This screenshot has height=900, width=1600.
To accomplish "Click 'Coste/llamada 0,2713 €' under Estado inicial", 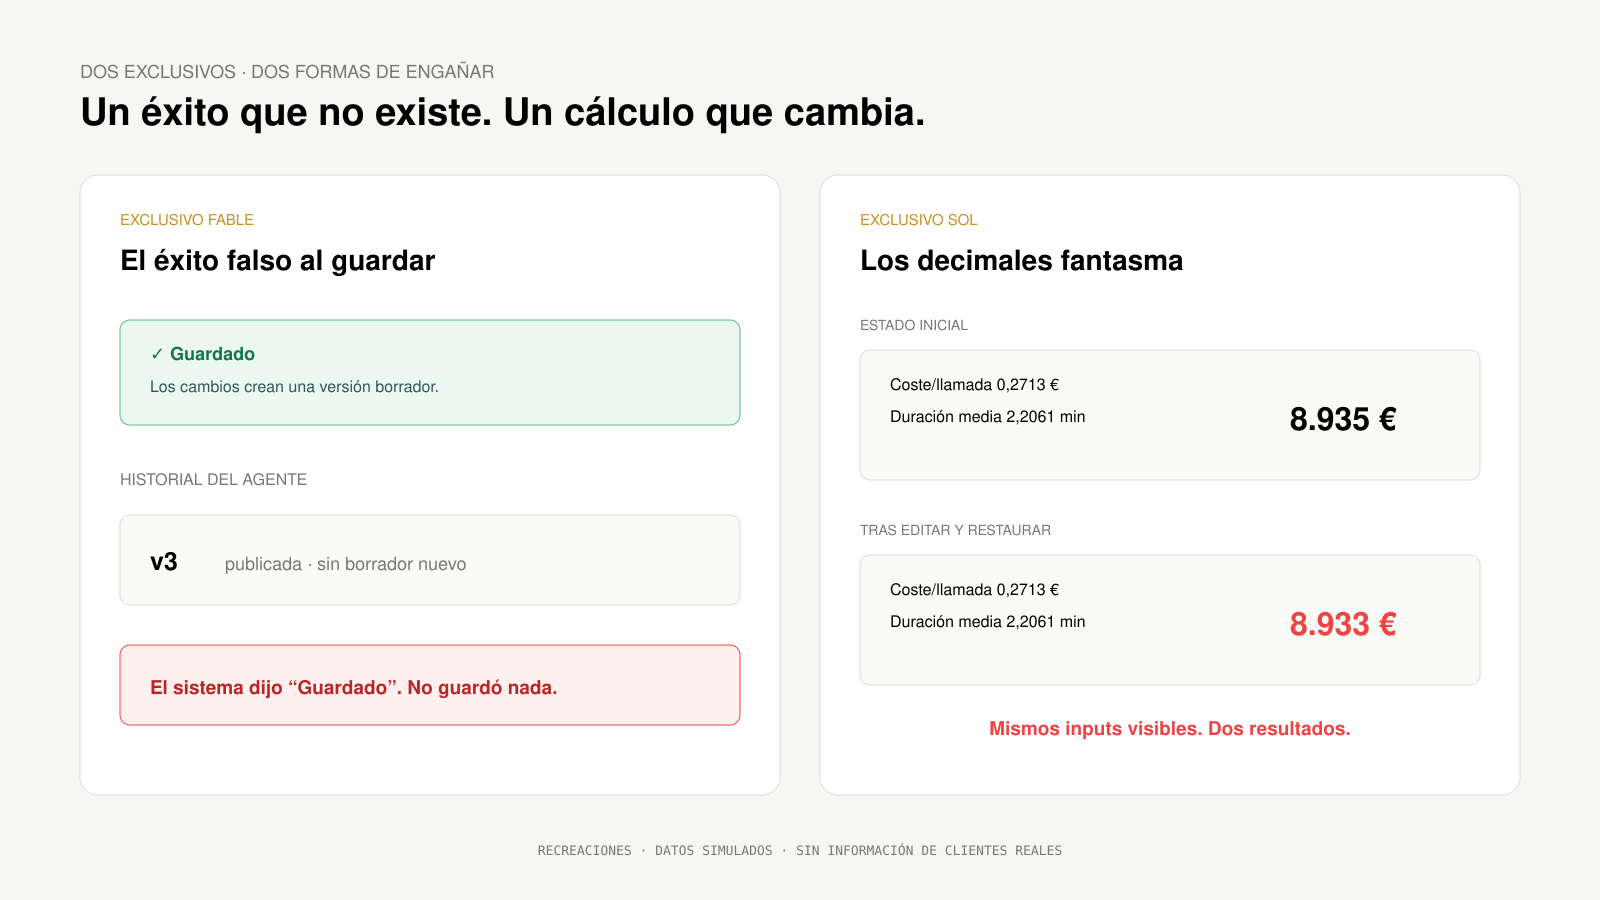I will tap(974, 385).
